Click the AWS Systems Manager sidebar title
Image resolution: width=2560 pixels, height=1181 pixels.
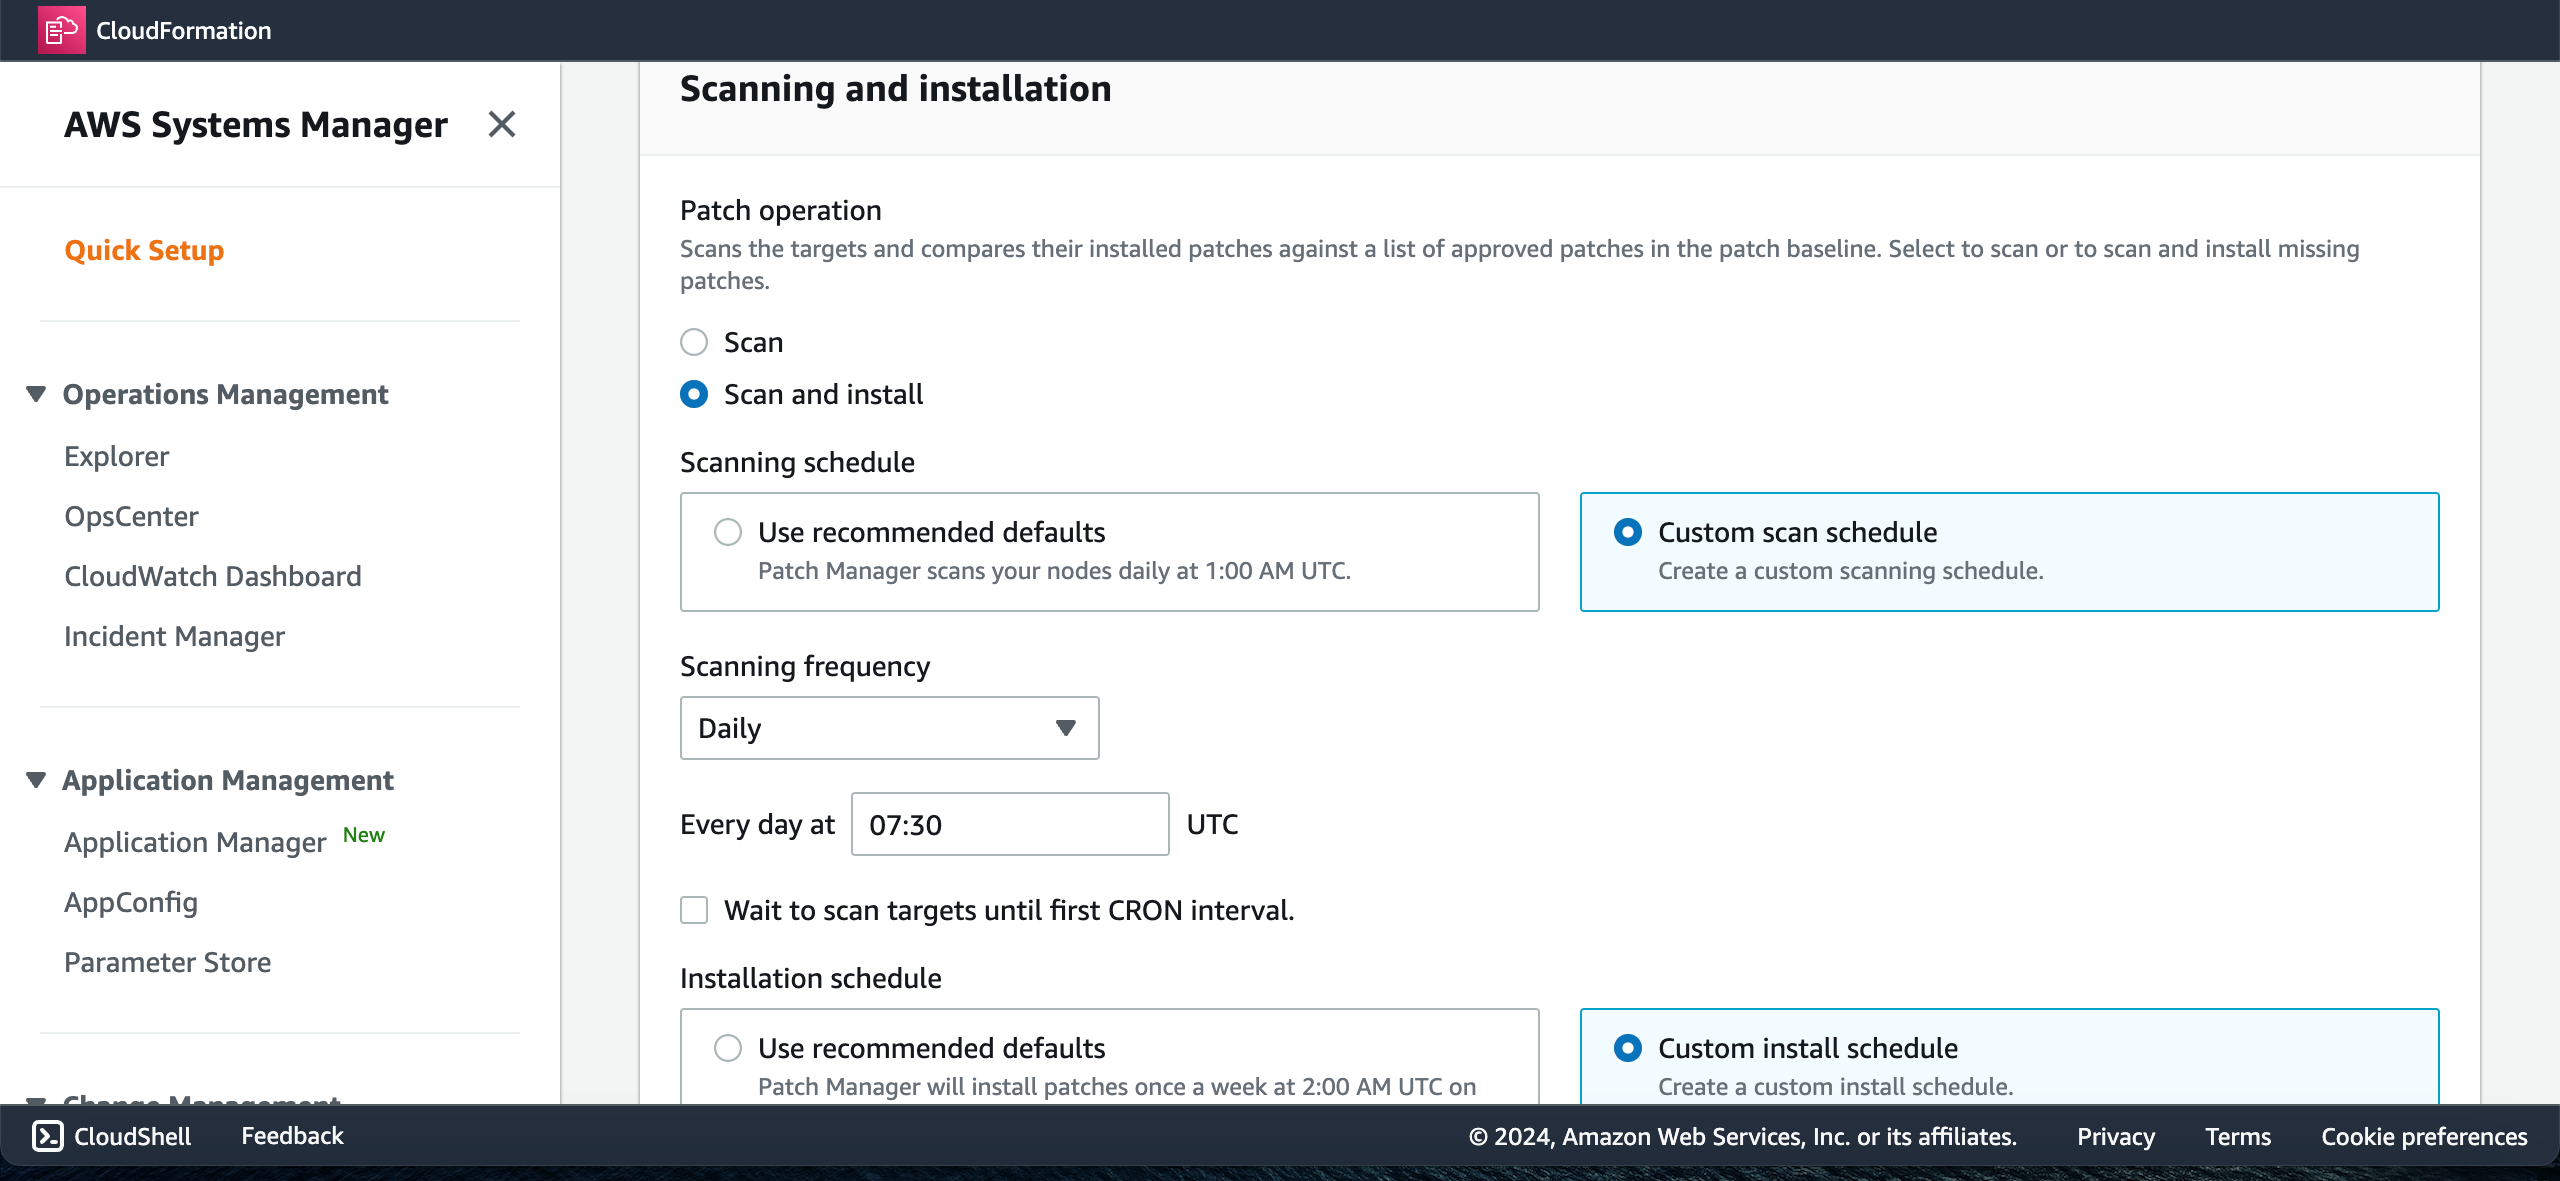[256, 125]
